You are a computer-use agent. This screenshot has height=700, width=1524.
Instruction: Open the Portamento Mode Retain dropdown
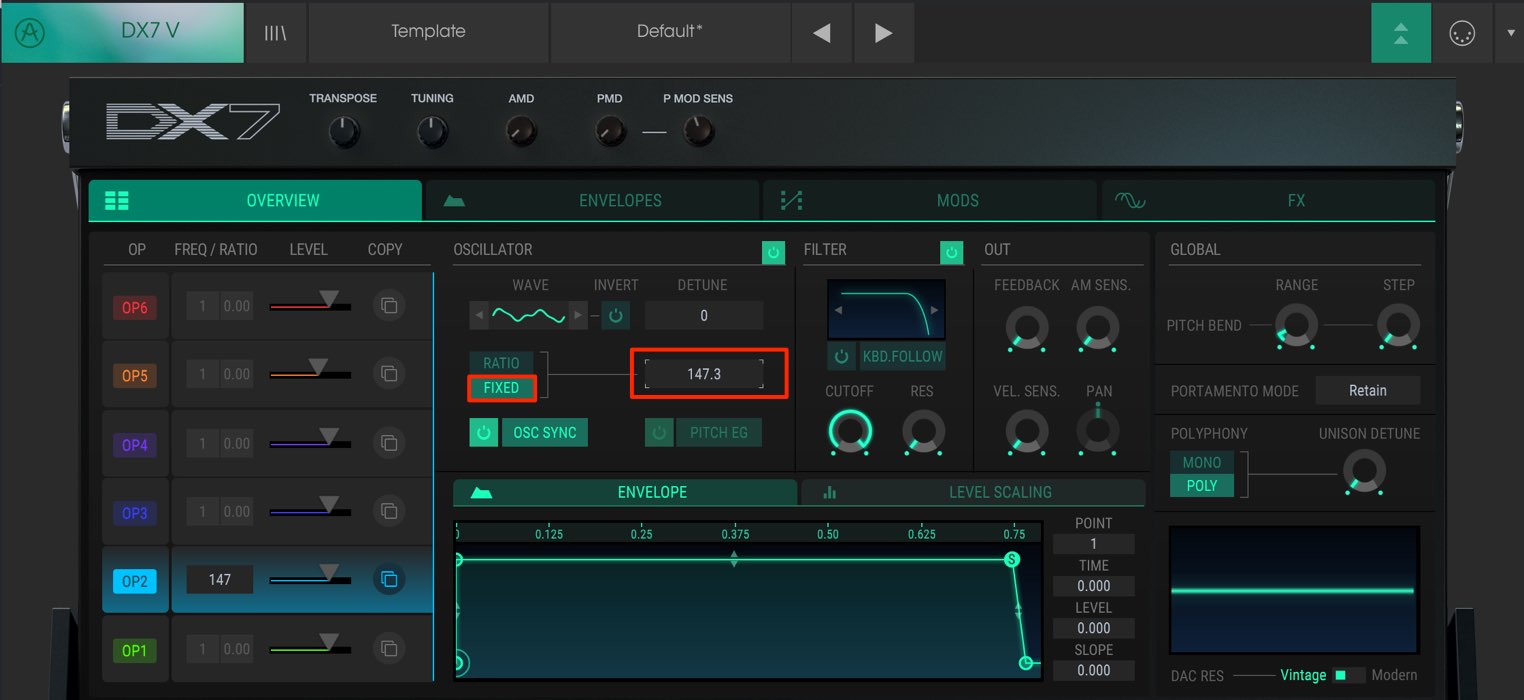pyautogui.click(x=1367, y=391)
